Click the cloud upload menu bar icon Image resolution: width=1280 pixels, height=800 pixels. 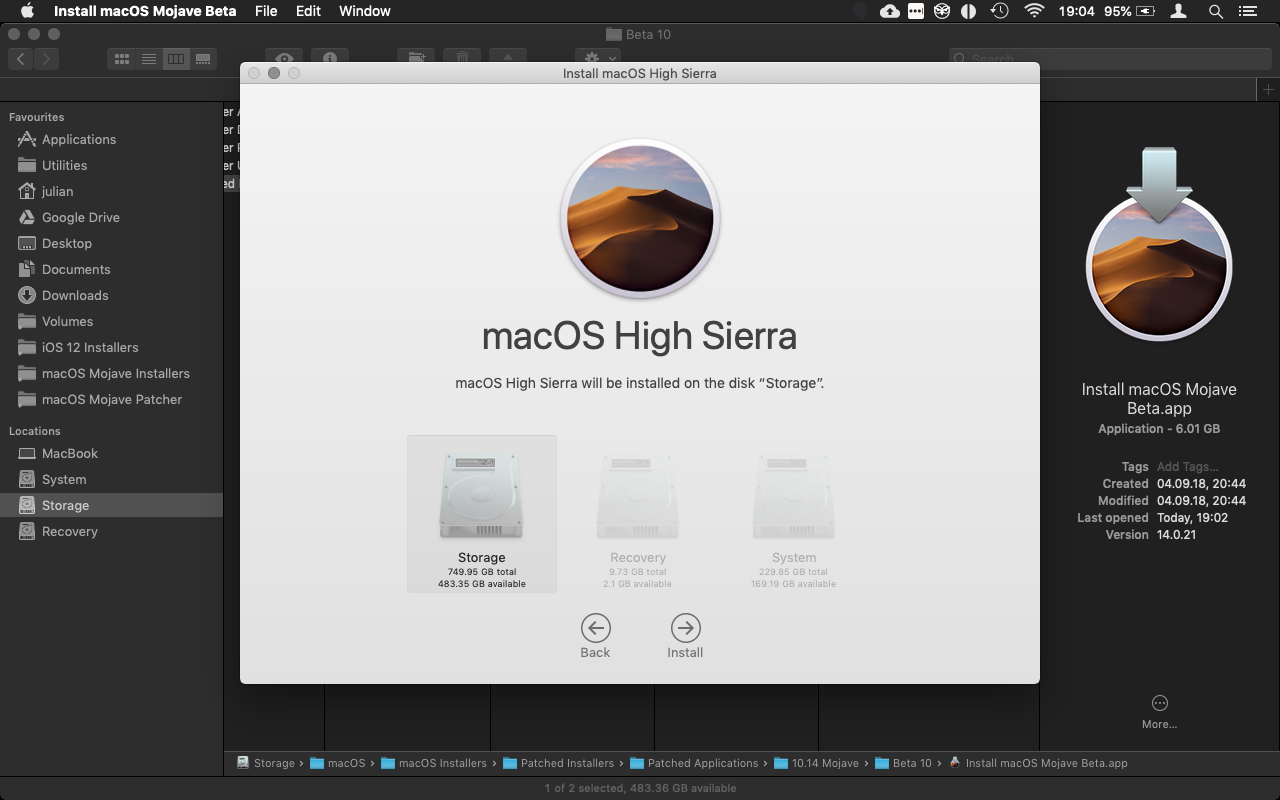tap(890, 11)
